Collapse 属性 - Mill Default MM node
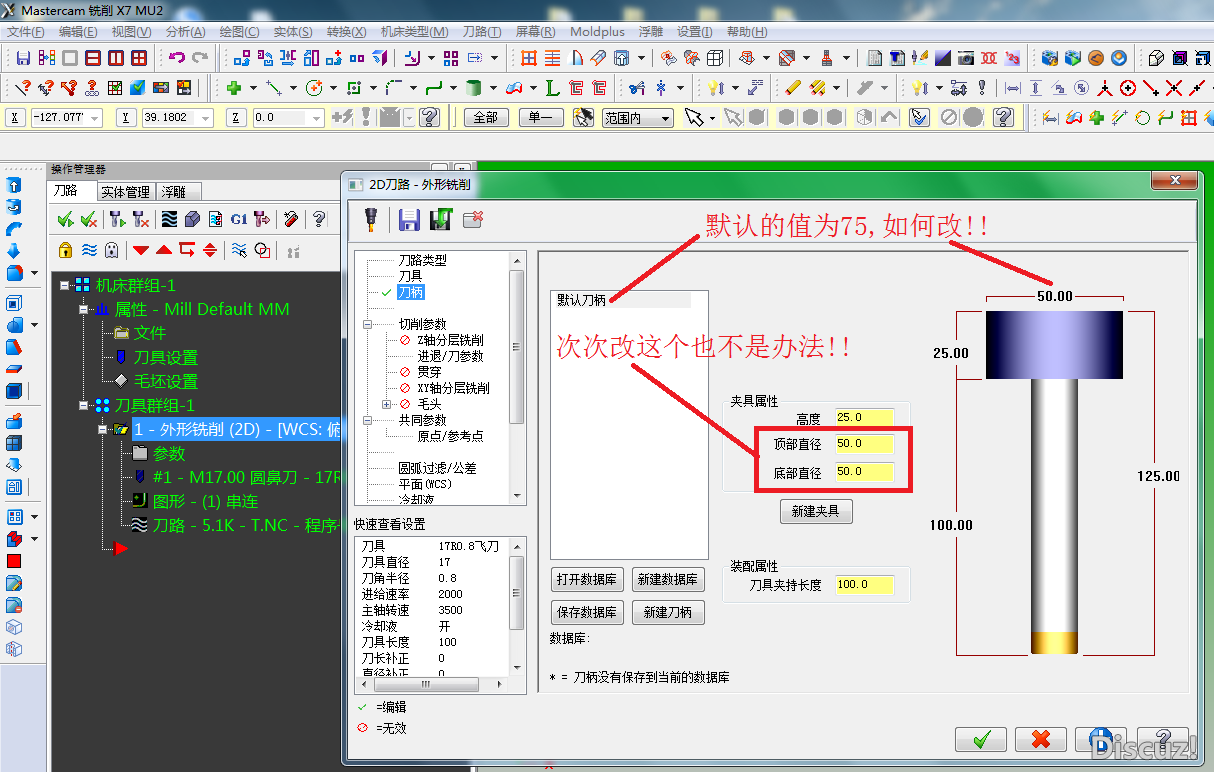The height and width of the screenshot is (772, 1214). tap(83, 309)
